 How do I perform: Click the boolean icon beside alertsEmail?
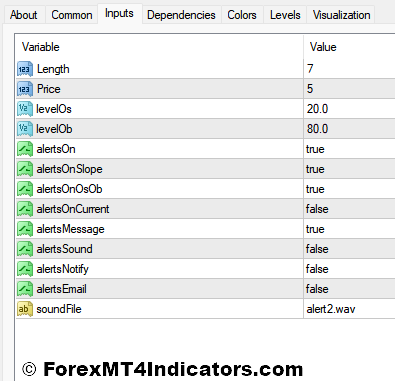click(x=25, y=289)
